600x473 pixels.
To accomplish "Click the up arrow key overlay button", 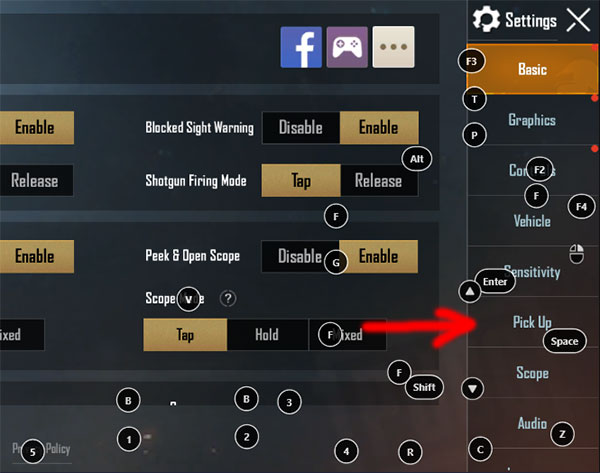I will [470, 292].
